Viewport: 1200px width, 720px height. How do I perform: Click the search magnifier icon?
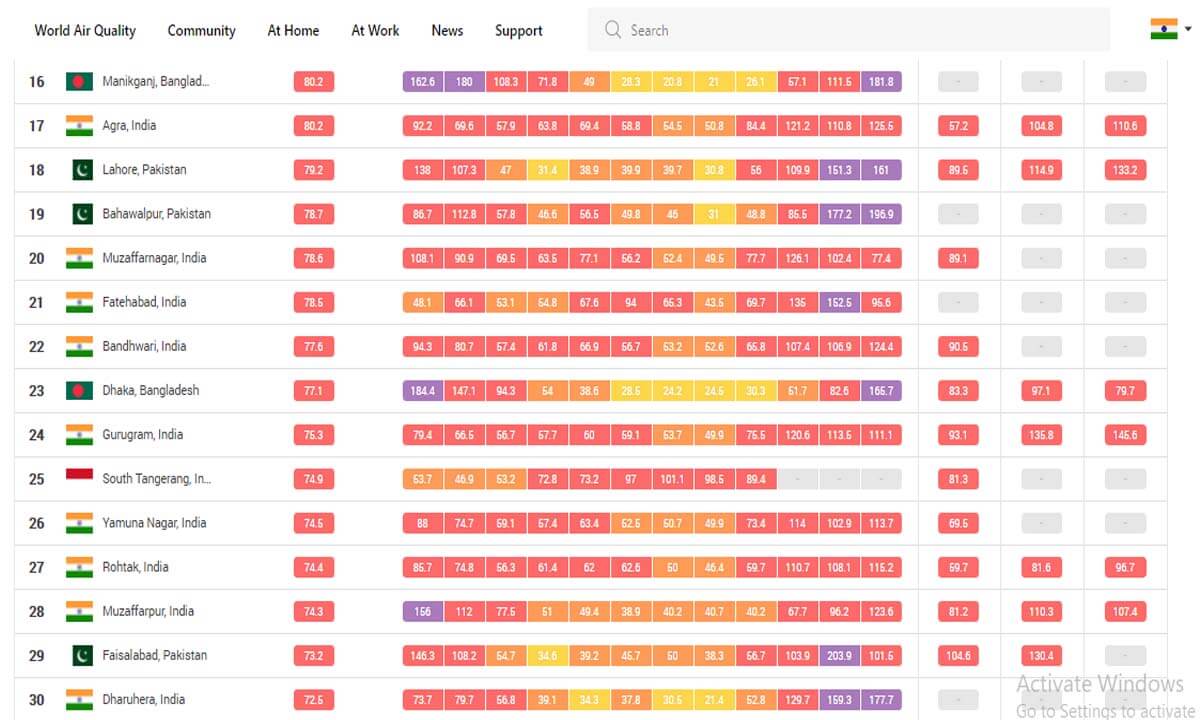(x=613, y=30)
